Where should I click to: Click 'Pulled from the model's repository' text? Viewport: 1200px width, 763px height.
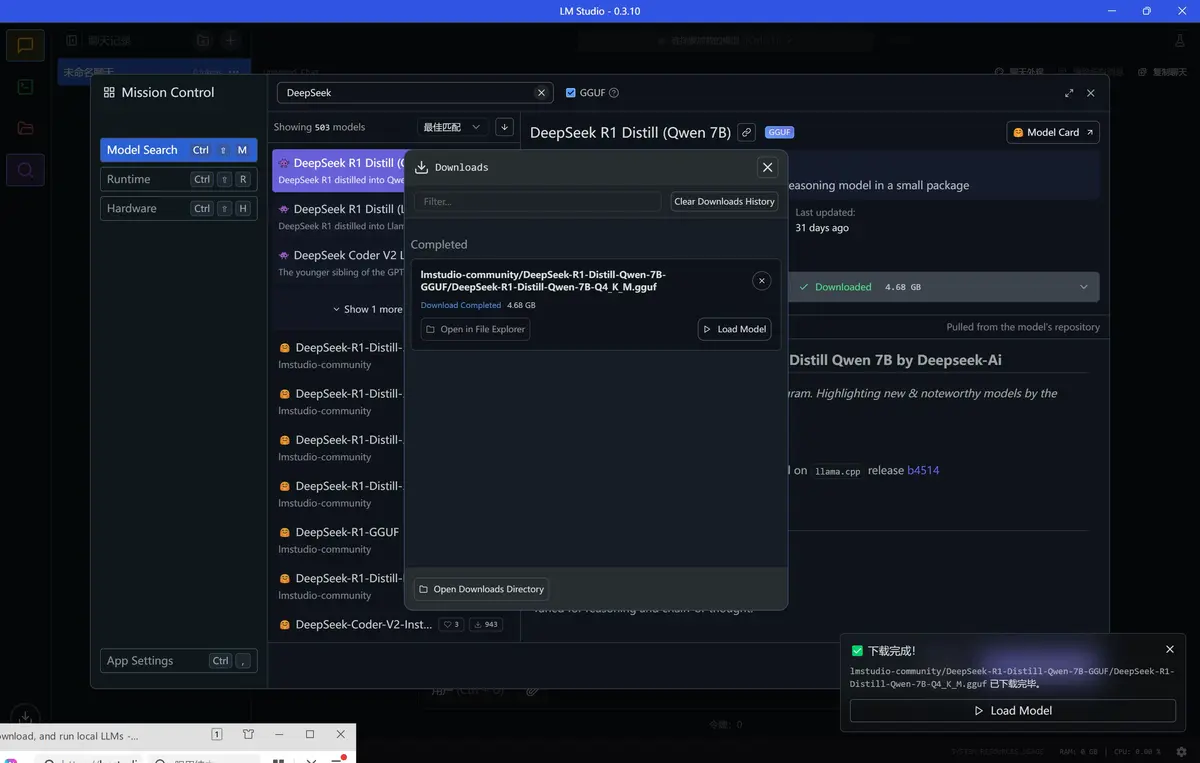pos(1023,327)
